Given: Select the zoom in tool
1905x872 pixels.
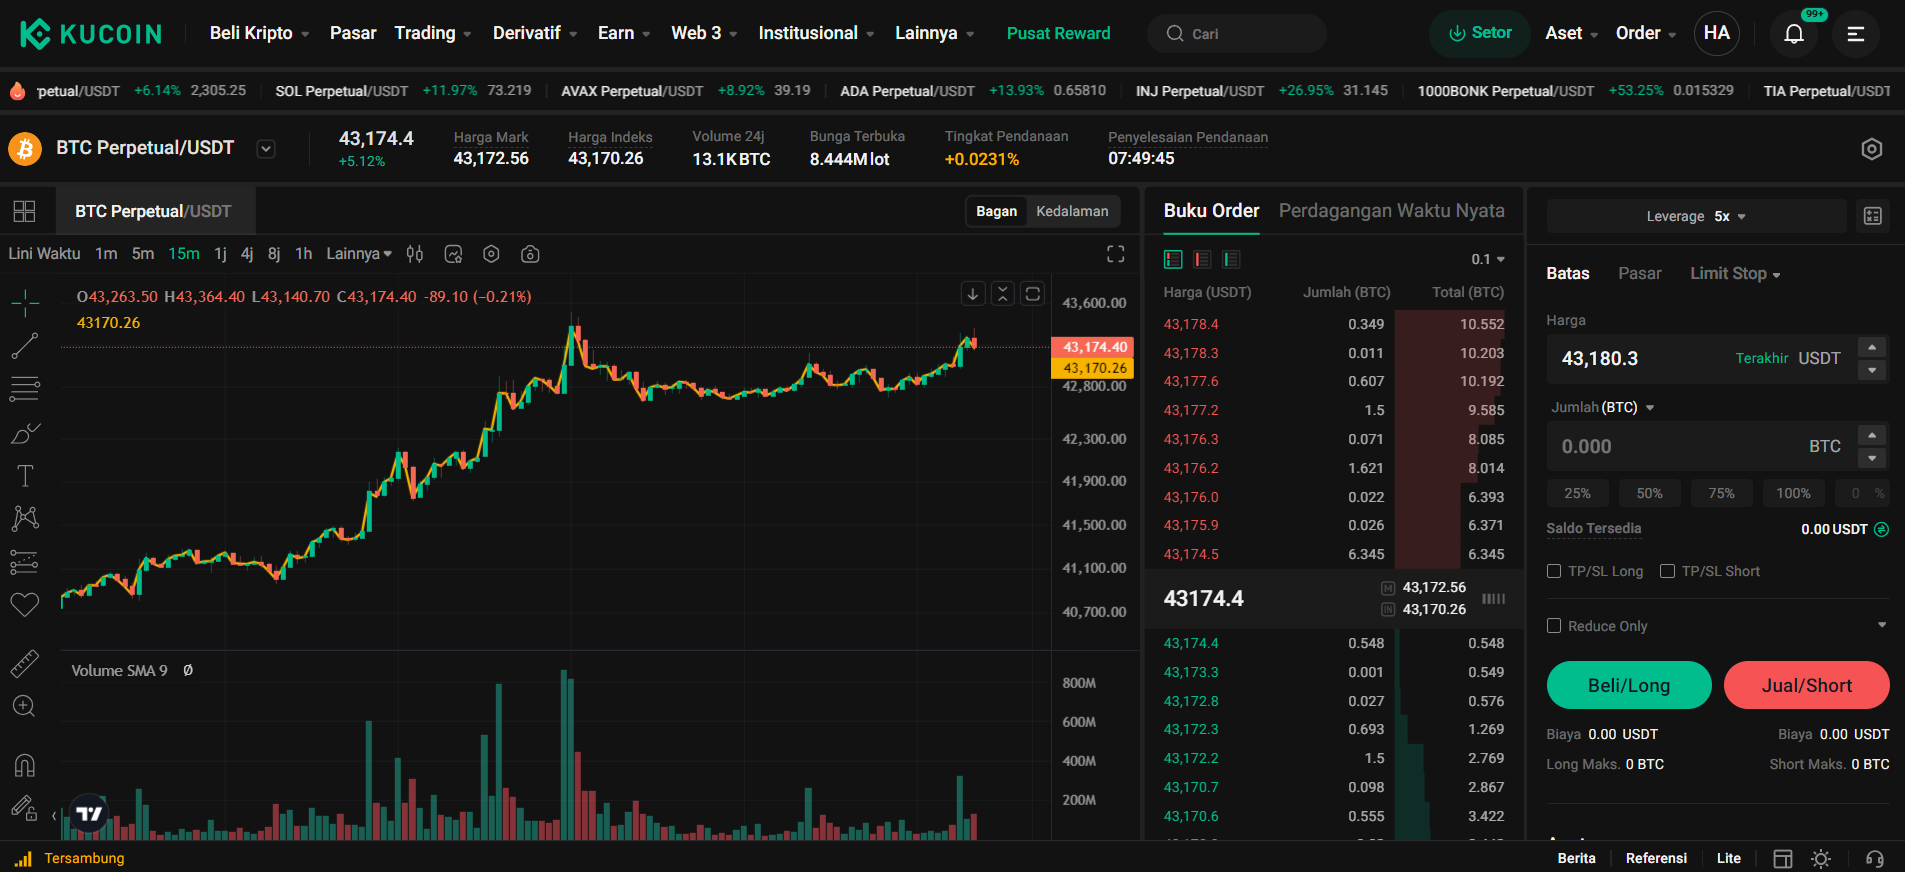Looking at the screenshot, I should [x=25, y=707].
